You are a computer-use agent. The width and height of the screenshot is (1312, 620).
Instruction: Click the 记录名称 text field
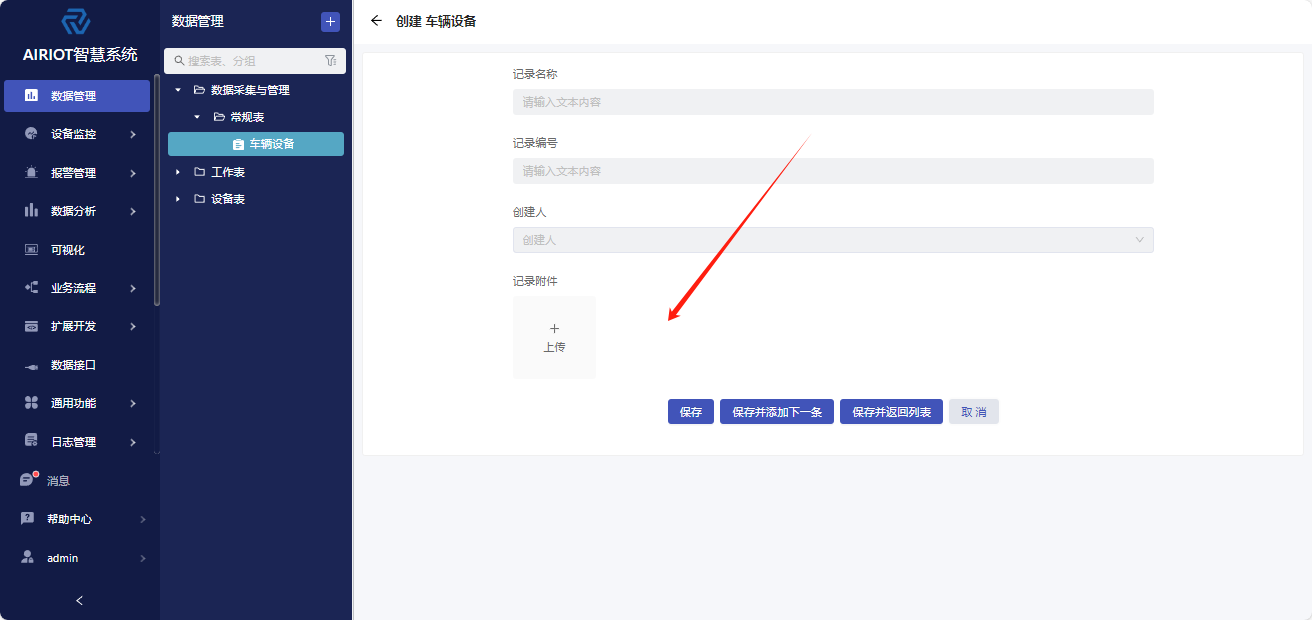pyautogui.click(x=832, y=102)
